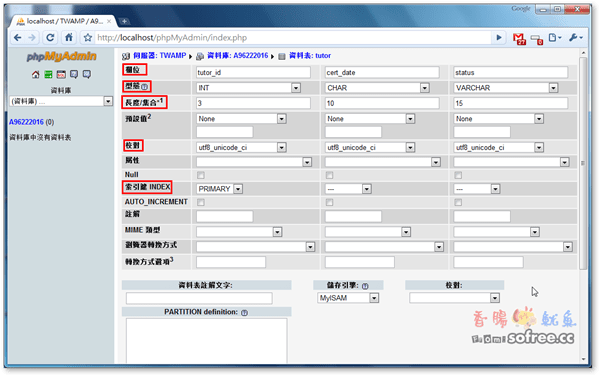Click cert_date field name input

(x=382, y=73)
